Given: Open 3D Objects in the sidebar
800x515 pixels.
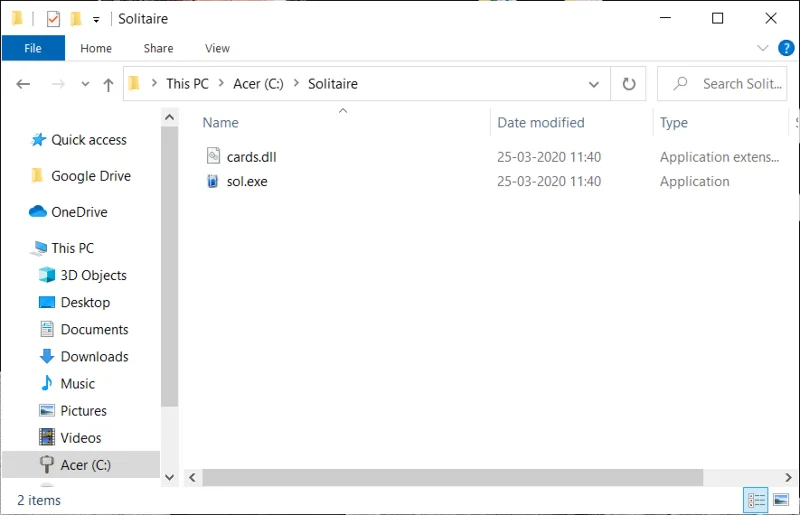Looking at the screenshot, I should tap(93, 275).
